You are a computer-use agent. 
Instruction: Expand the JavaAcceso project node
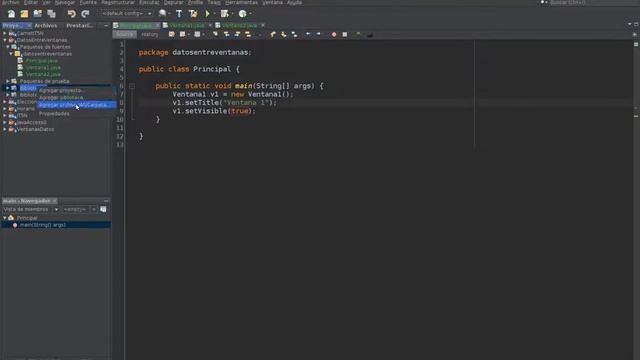click(x=5, y=122)
